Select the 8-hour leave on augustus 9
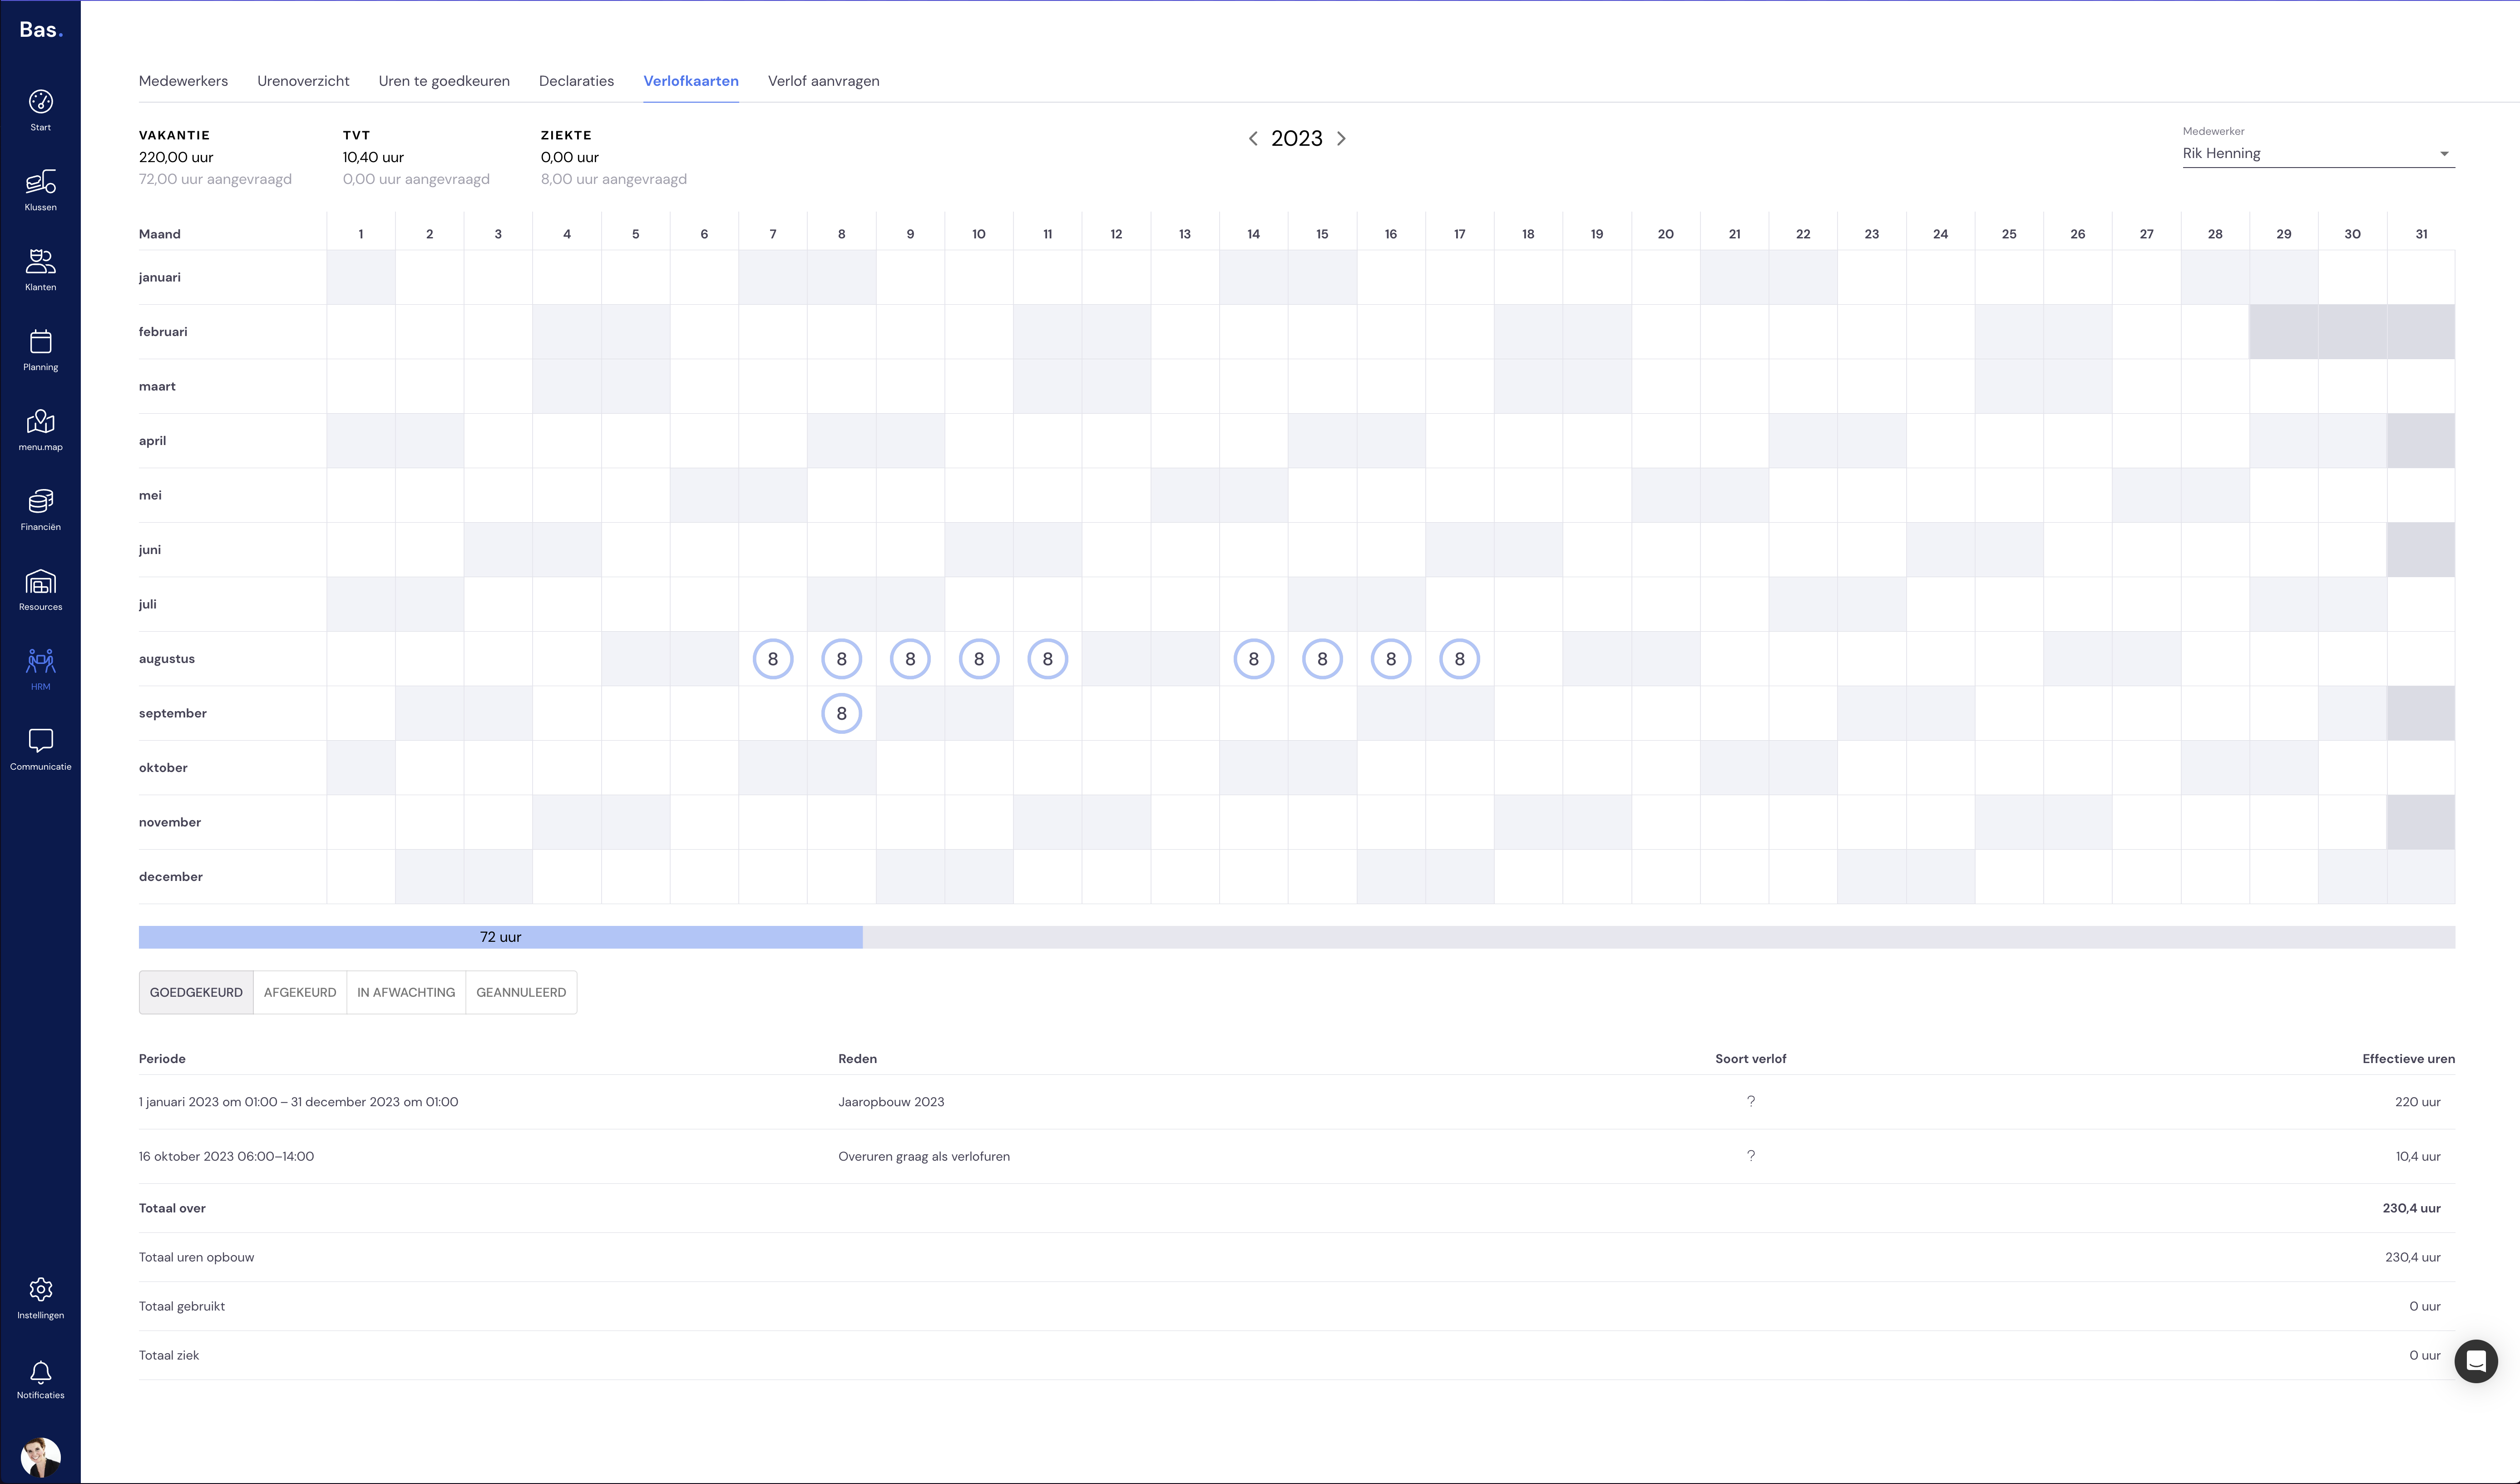 tap(910, 659)
